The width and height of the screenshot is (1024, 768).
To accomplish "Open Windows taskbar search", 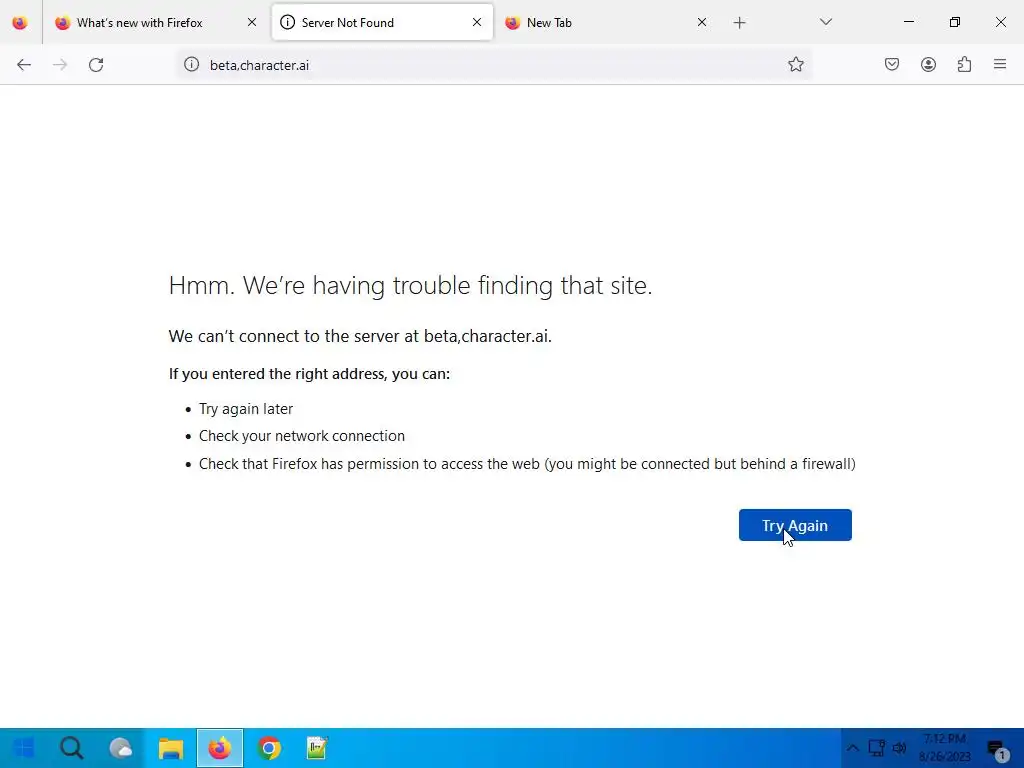I will point(72,748).
